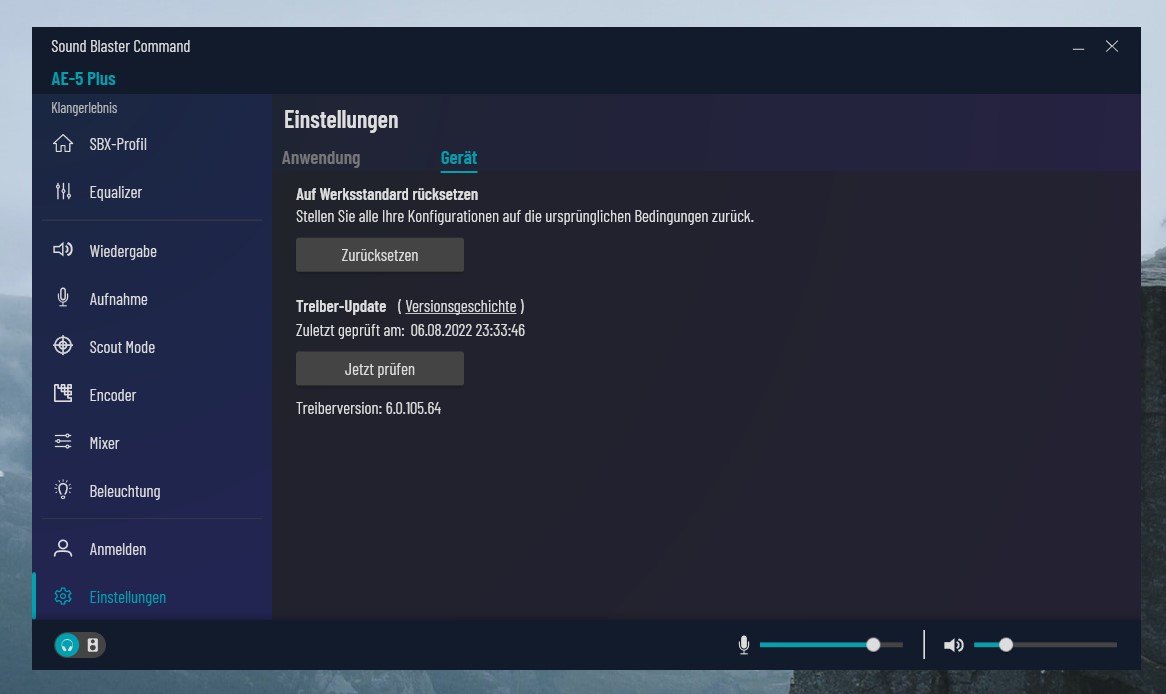Click the Equalizer sliders icon
The image size is (1166, 694).
click(63, 191)
